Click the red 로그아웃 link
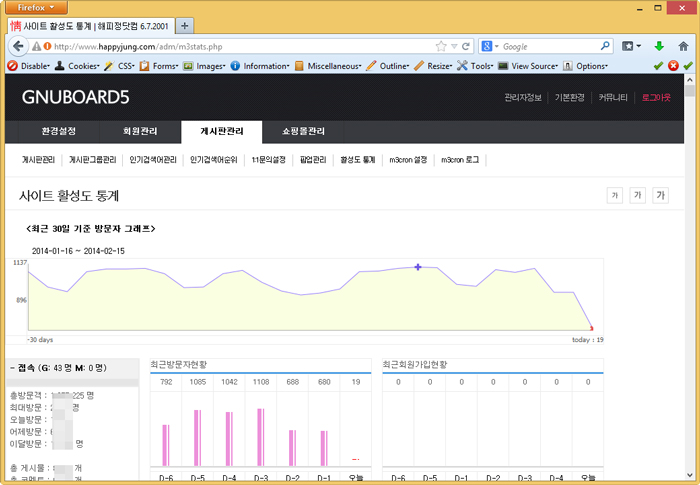700x485 pixels. click(656, 97)
